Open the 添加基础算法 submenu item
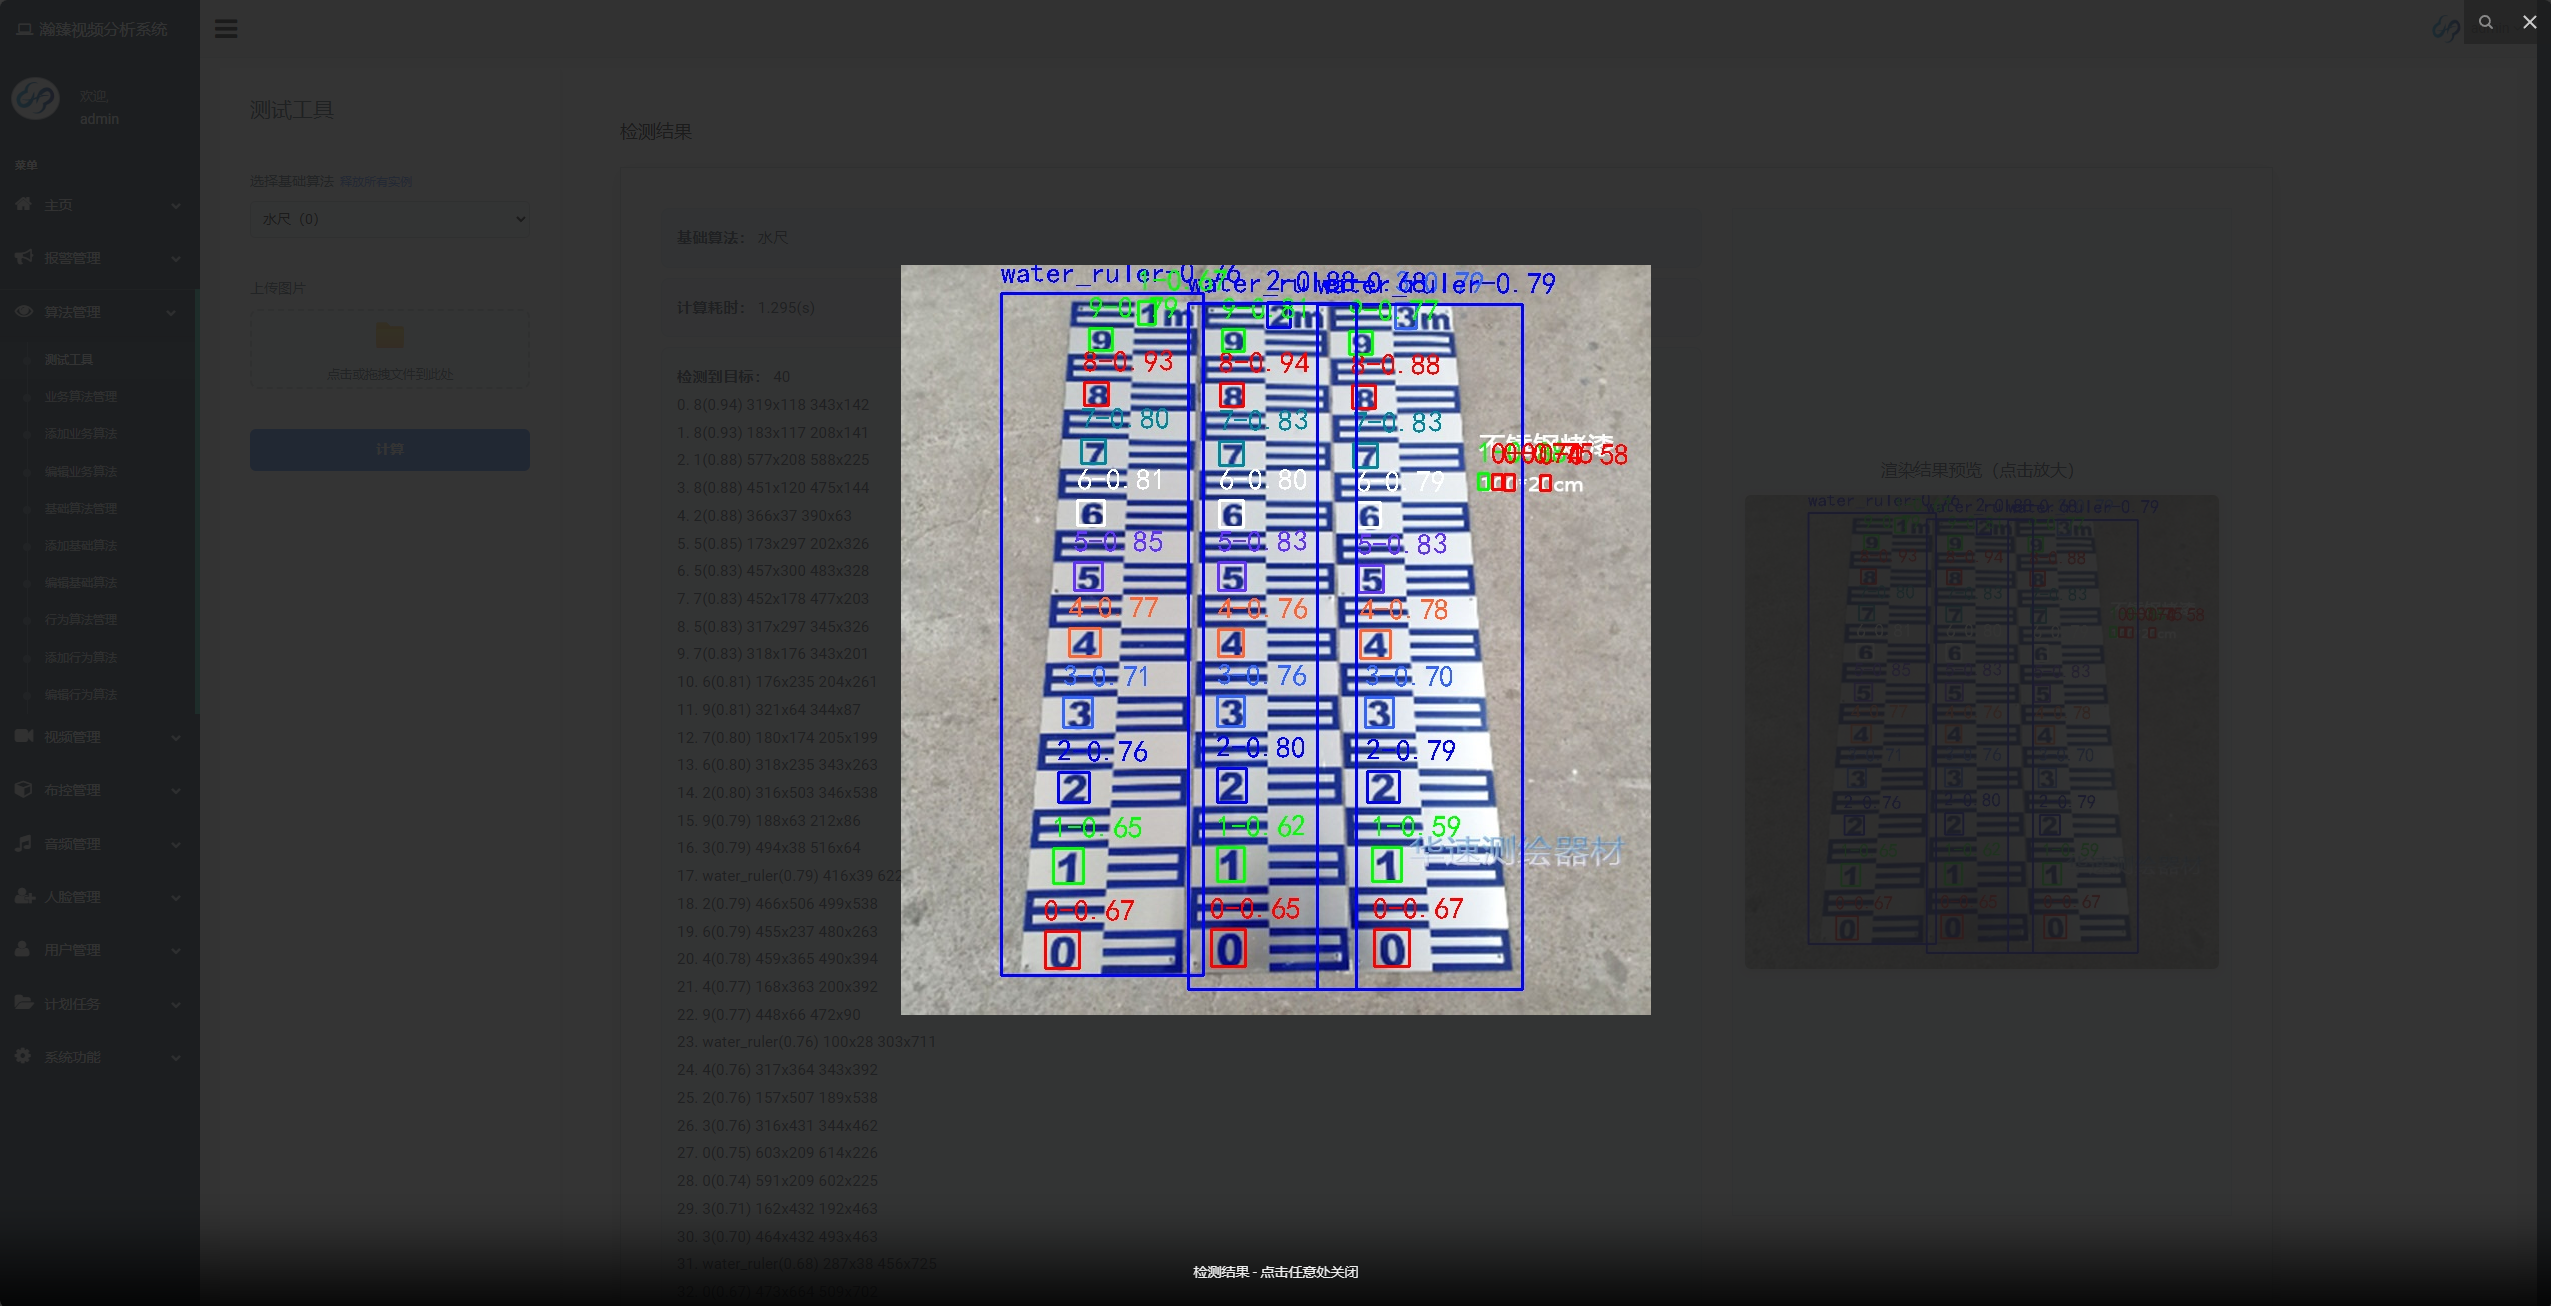 [x=81, y=546]
